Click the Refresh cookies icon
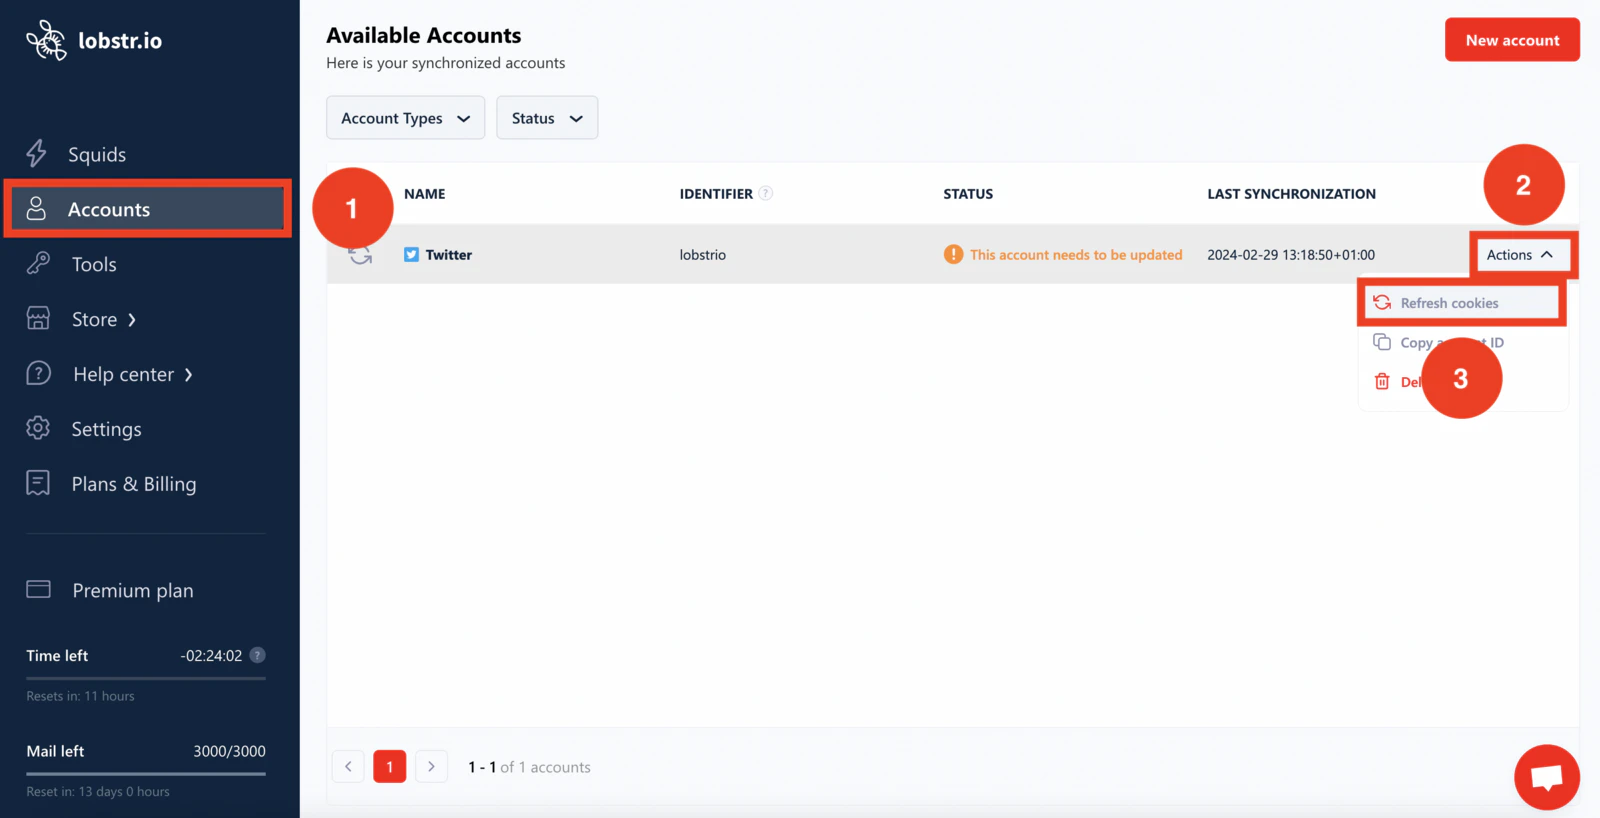Image resolution: width=1600 pixels, height=818 pixels. point(1382,302)
